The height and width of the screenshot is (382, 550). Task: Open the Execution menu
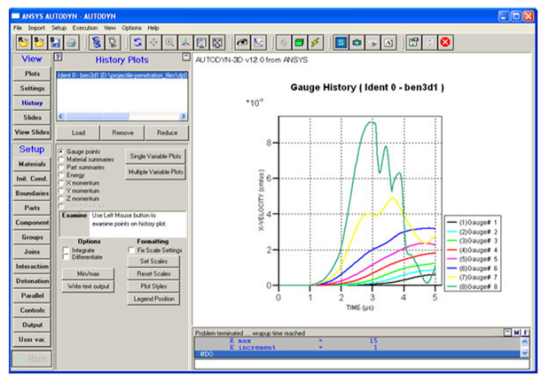pyautogui.click(x=85, y=28)
